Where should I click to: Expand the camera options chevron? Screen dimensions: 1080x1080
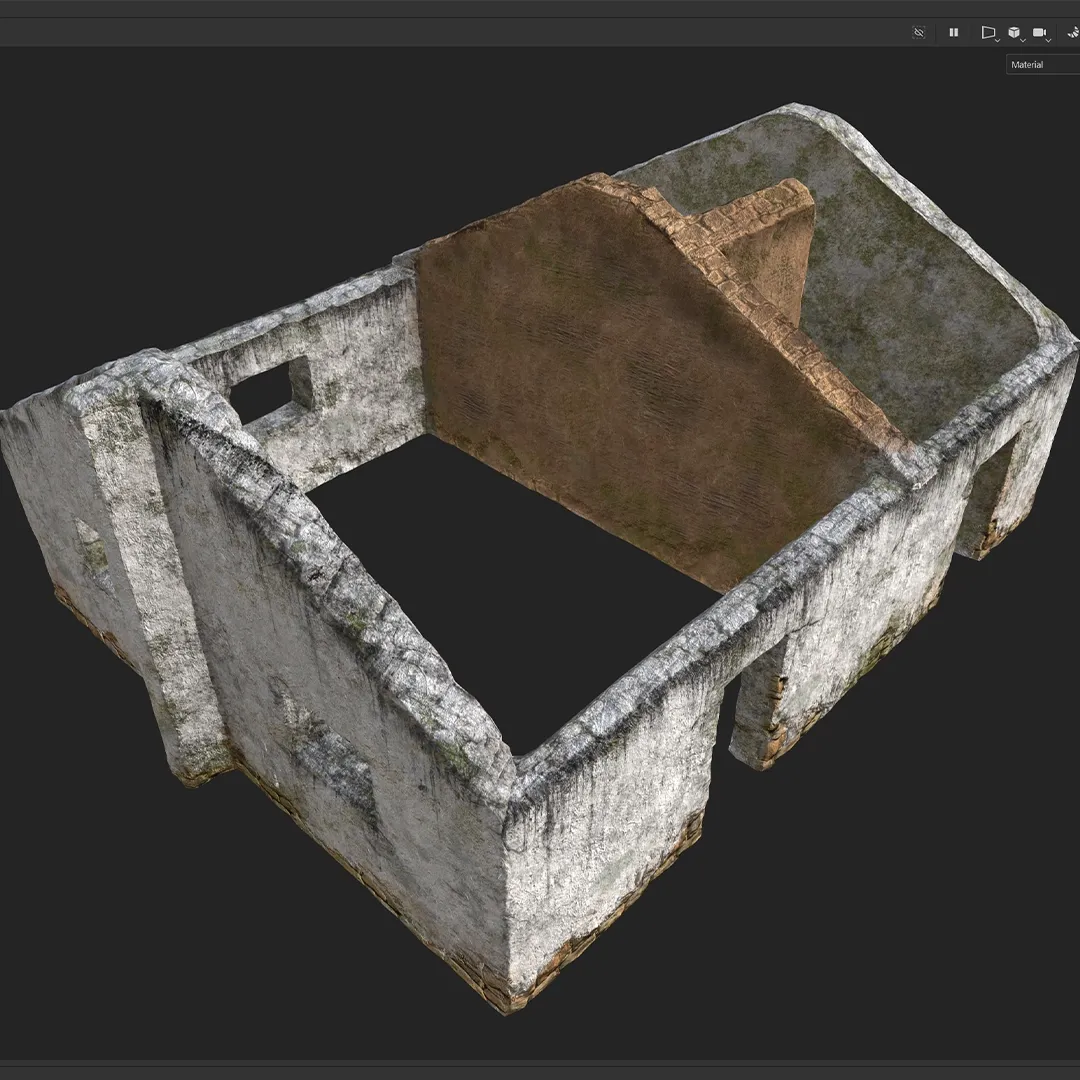(x=1048, y=40)
